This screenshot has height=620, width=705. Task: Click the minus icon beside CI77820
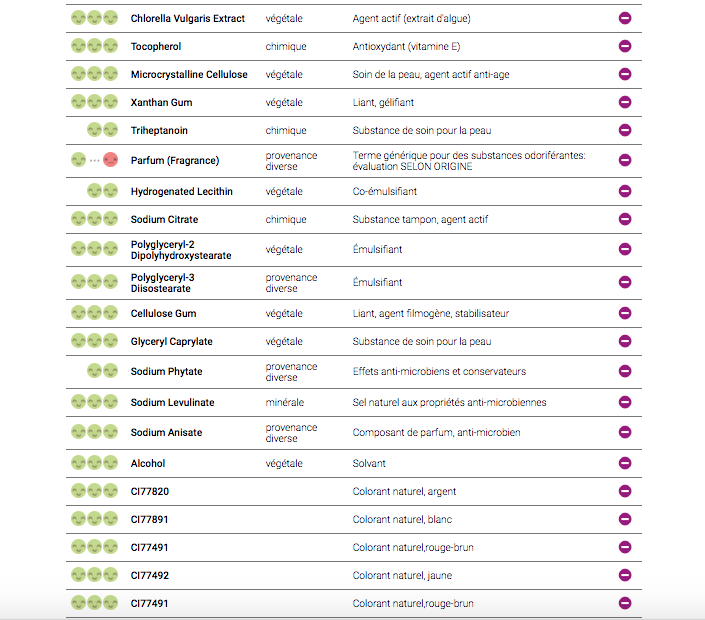(x=625, y=491)
